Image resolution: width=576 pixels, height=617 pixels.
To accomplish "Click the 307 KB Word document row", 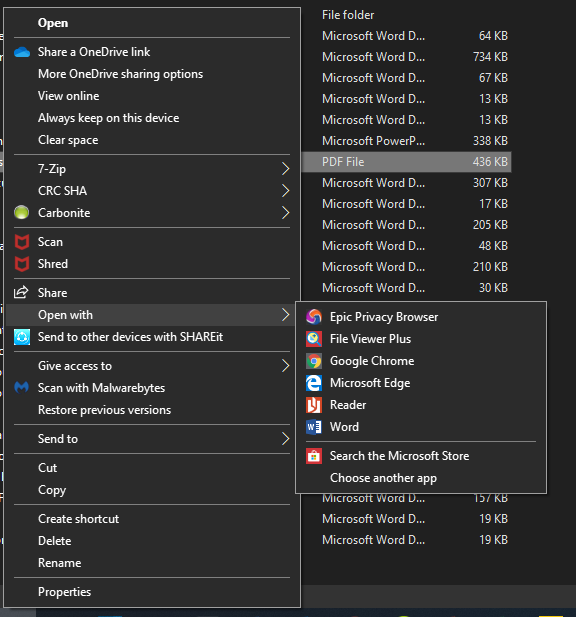I will 407,183.
